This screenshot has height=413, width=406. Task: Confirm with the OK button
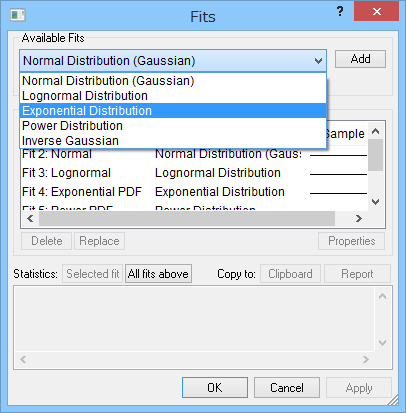coord(215,387)
